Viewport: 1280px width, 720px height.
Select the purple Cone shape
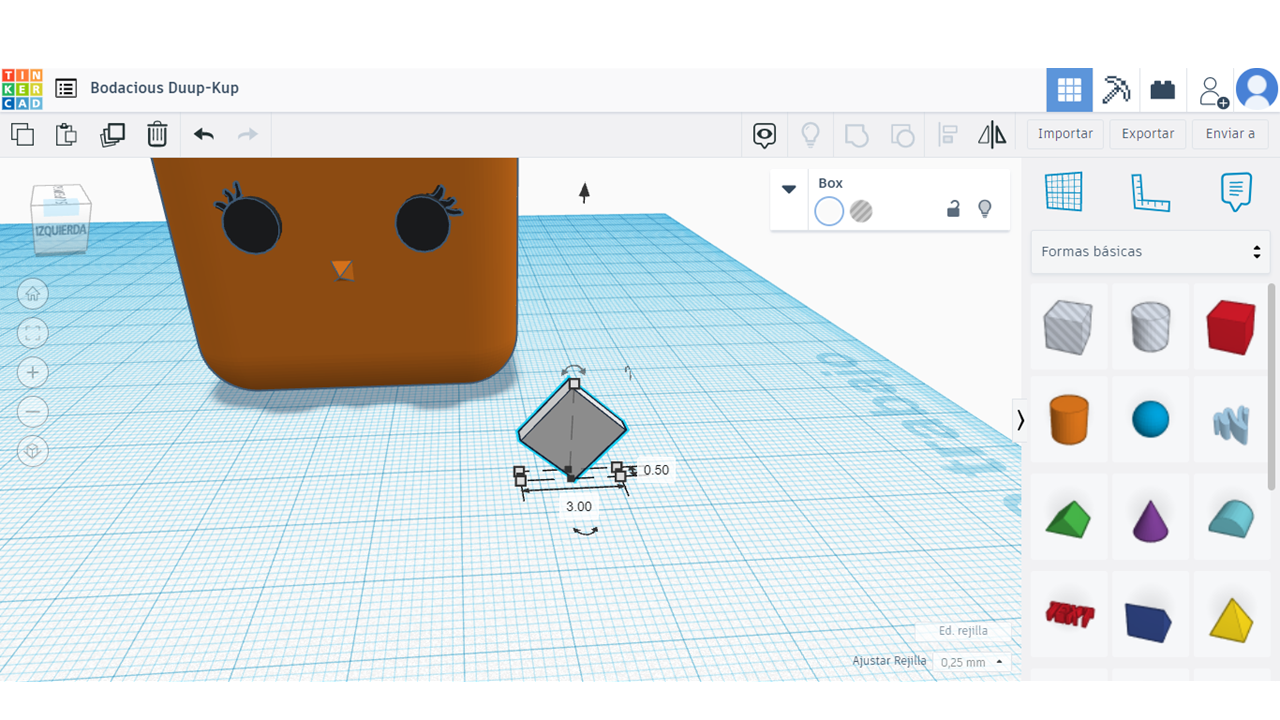point(1150,521)
